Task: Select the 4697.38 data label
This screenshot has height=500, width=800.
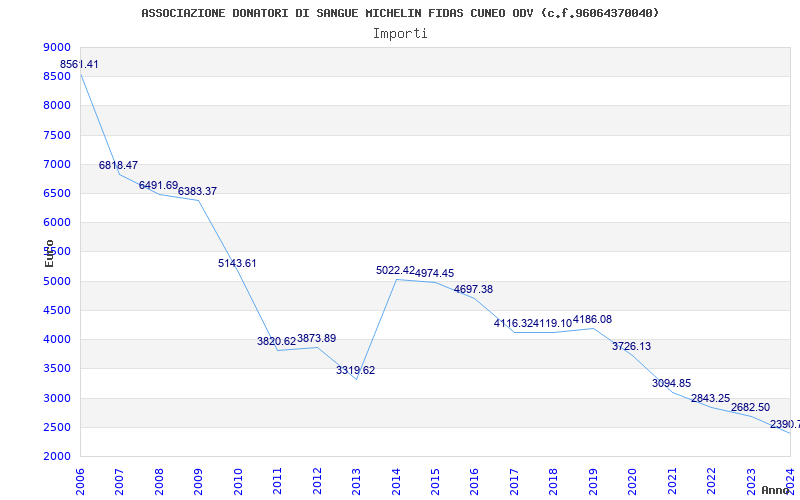Action: [473, 290]
